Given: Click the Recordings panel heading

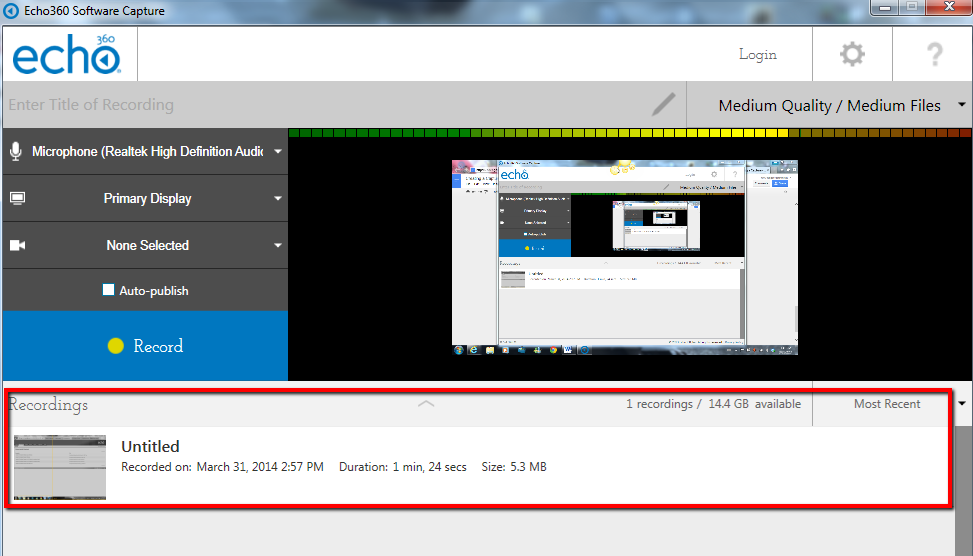Looking at the screenshot, I should pos(48,405).
